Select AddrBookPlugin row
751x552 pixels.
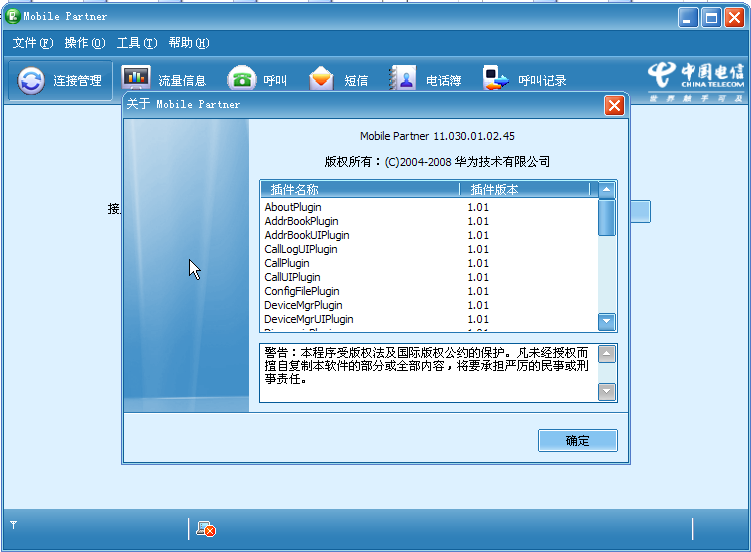tap(430, 221)
